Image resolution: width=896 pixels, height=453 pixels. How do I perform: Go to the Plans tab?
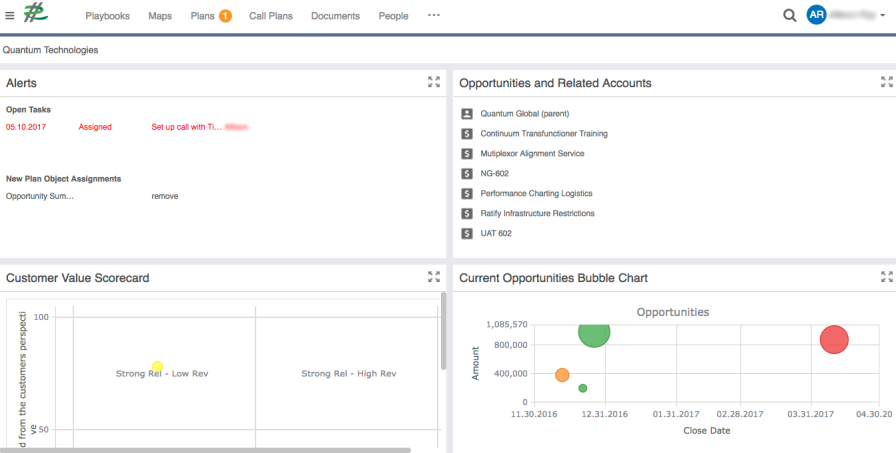coord(202,16)
